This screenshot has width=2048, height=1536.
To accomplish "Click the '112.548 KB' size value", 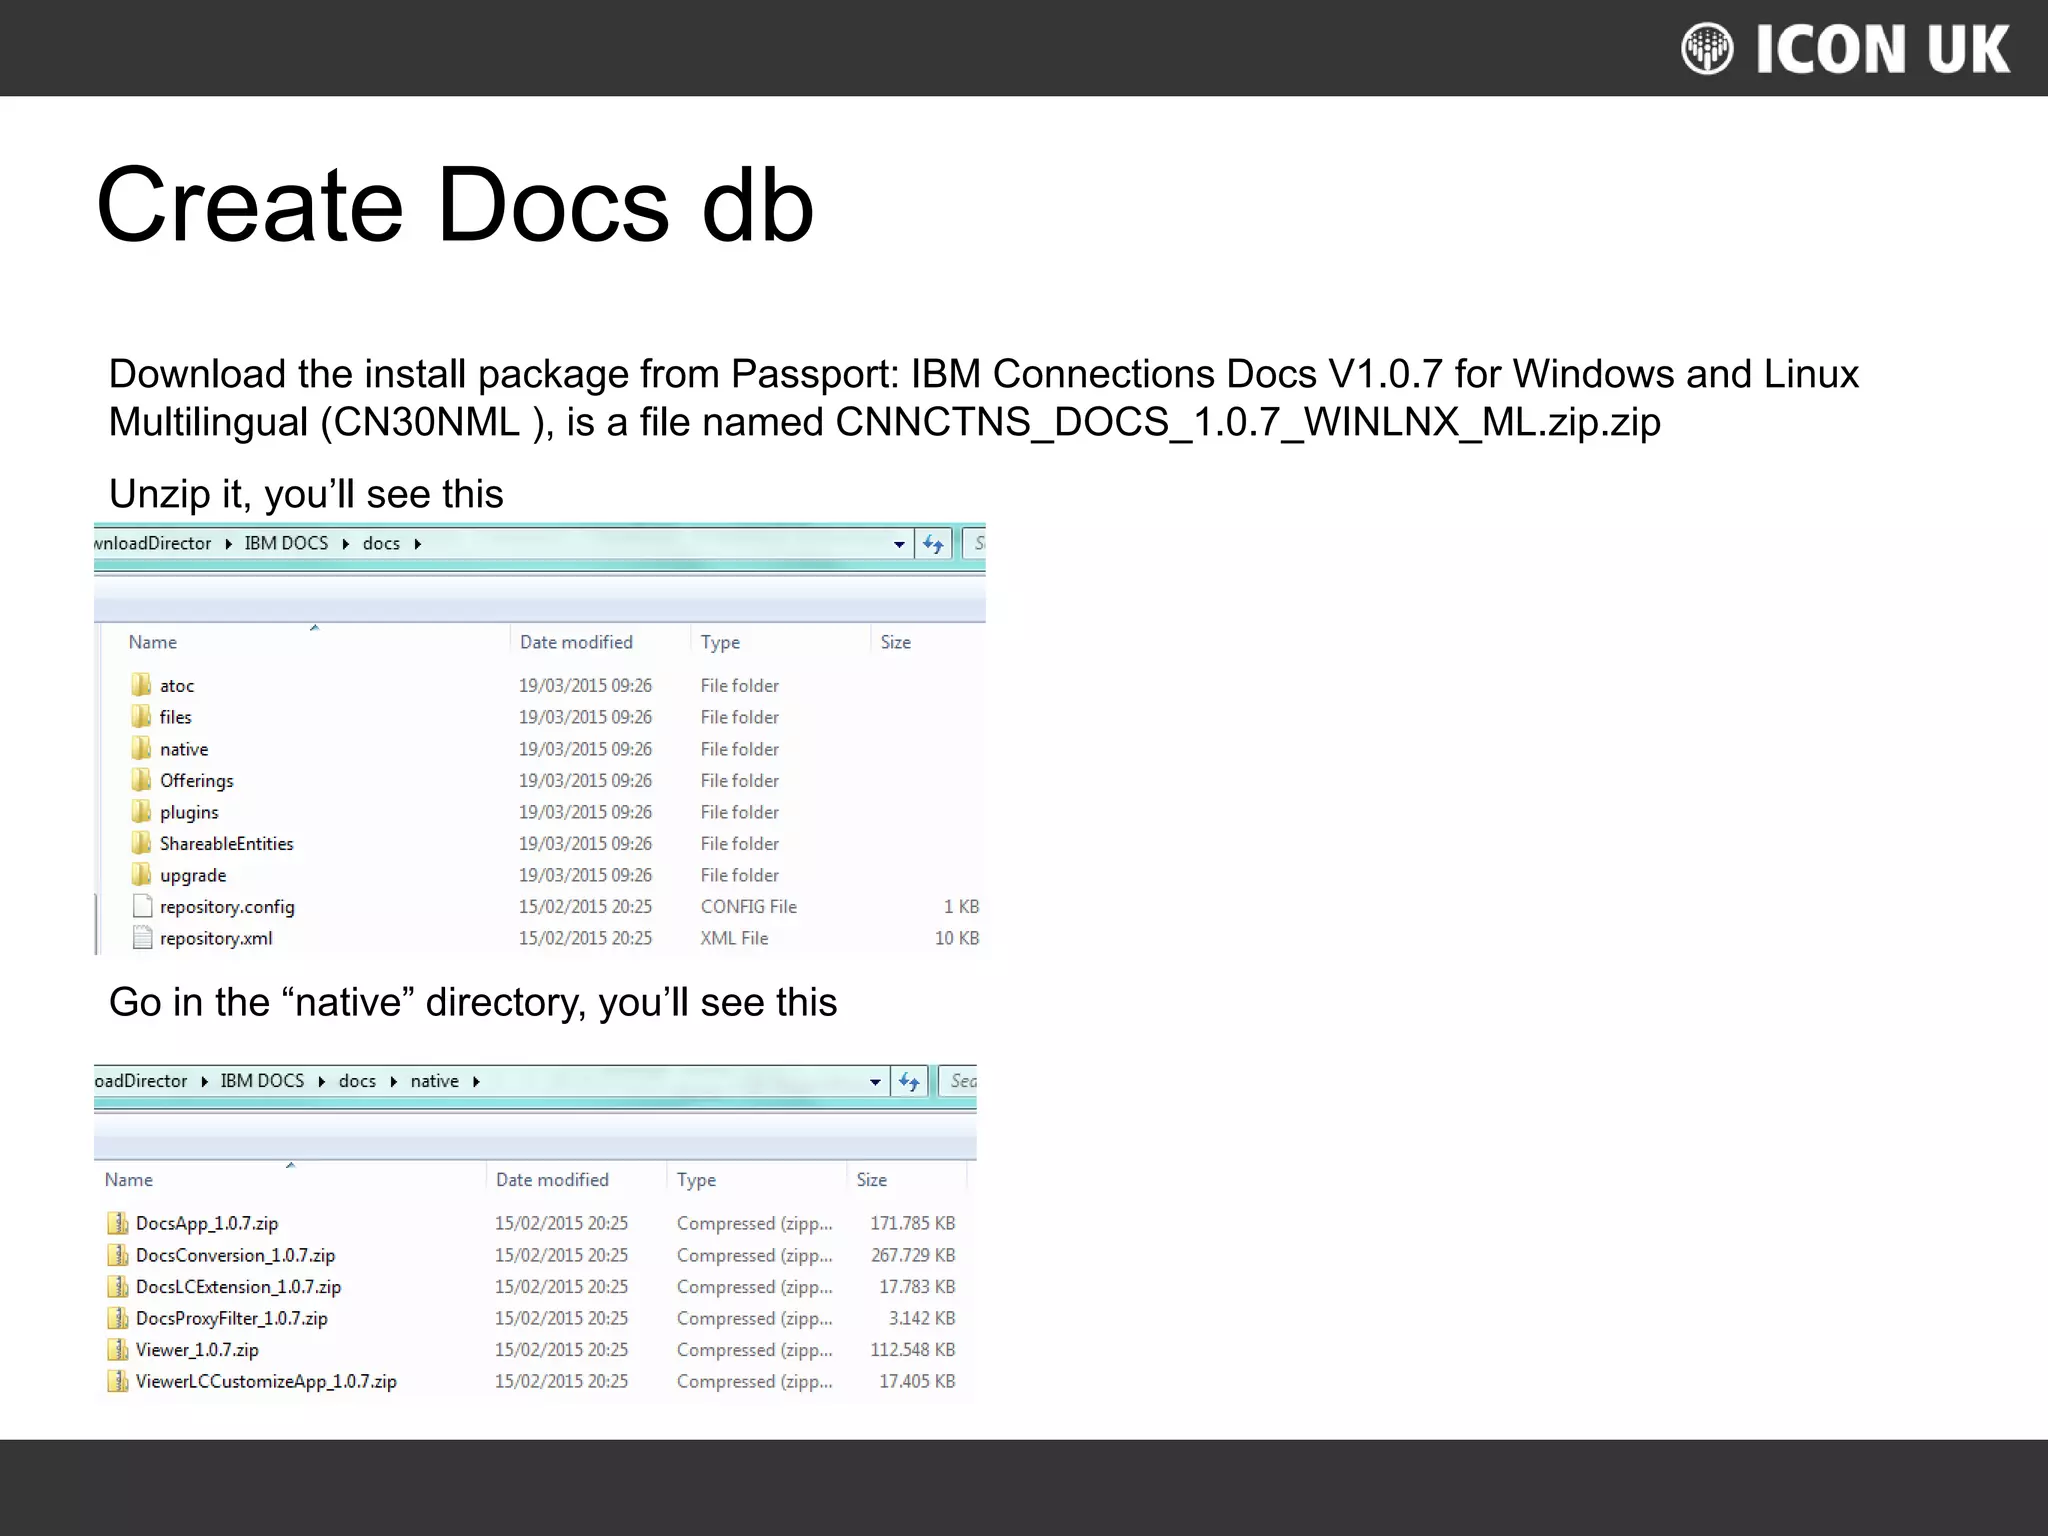I will tap(913, 1350).
